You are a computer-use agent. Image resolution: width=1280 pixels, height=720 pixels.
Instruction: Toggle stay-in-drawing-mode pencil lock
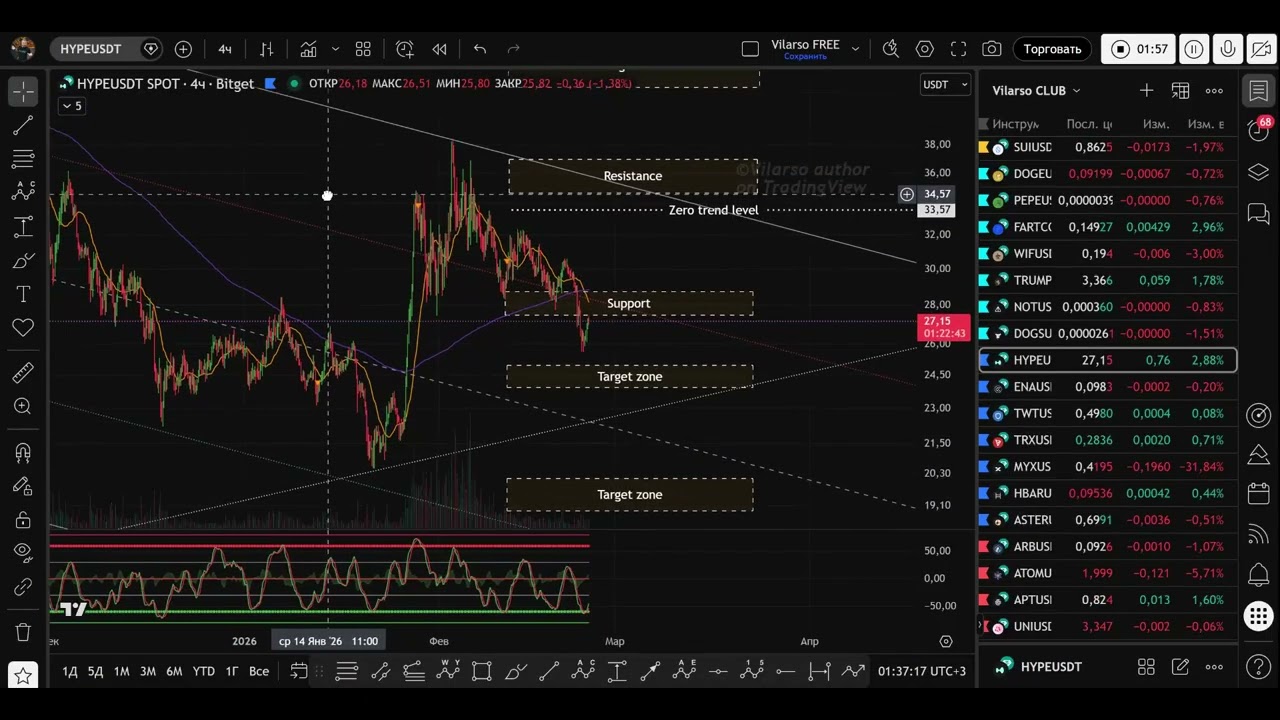point(23,486)
